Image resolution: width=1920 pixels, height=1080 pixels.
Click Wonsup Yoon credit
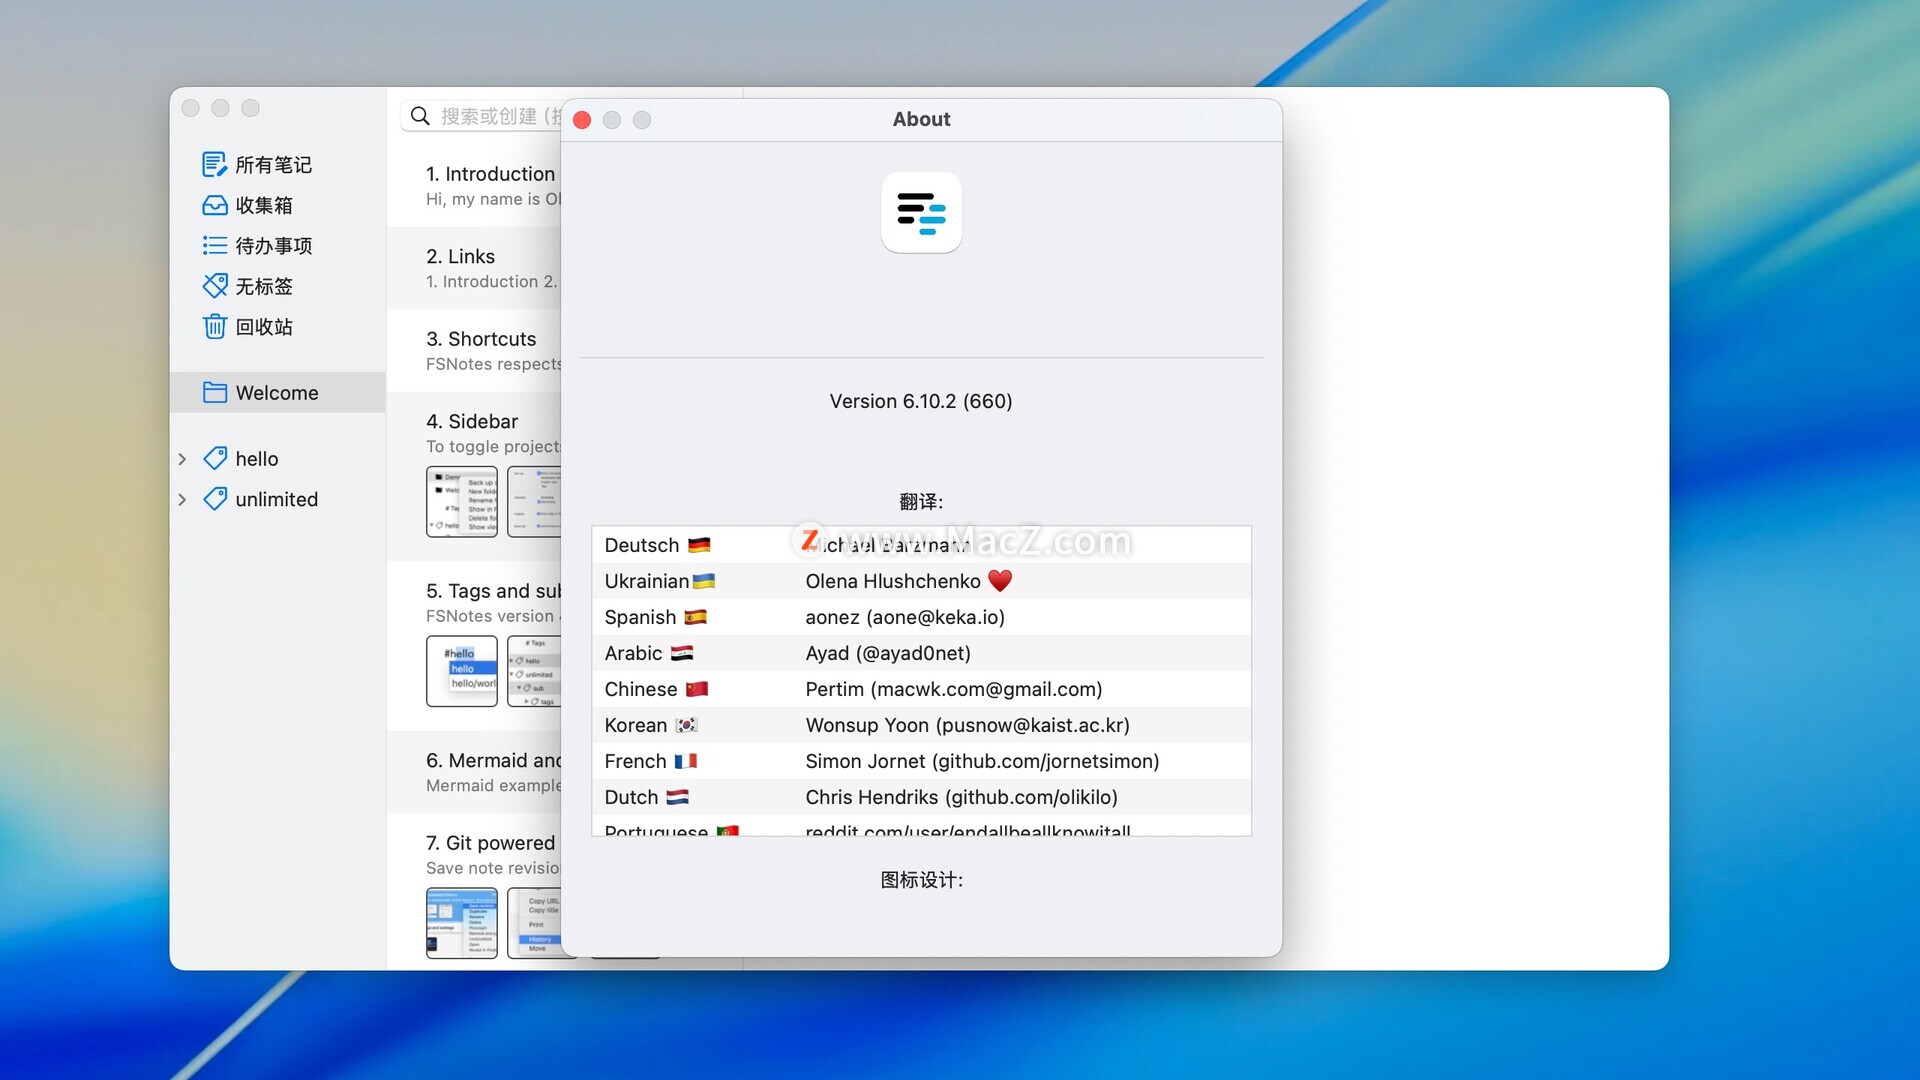tap(967, 725)
